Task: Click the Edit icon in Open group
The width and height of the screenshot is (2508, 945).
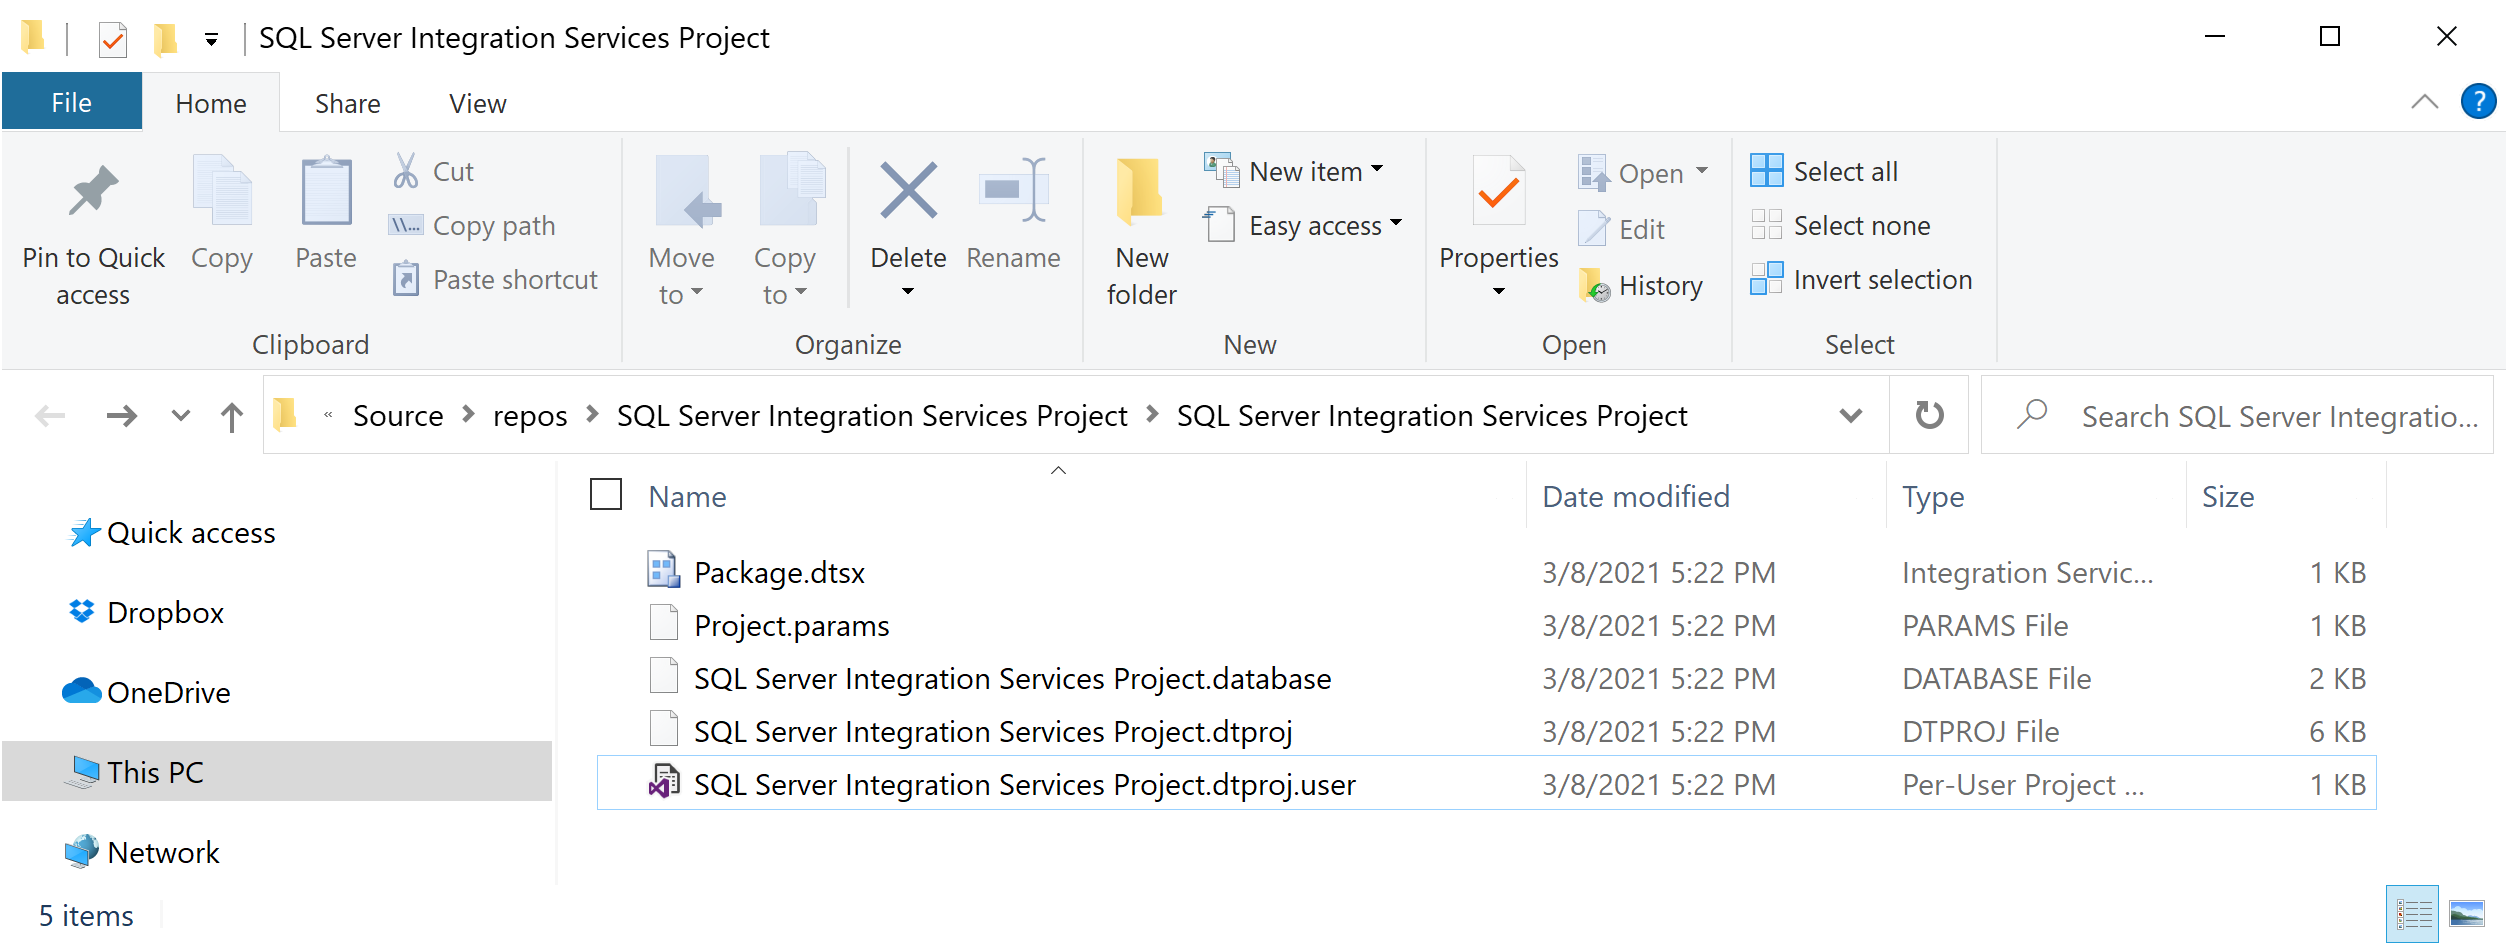Action: tap(1594, 229)
